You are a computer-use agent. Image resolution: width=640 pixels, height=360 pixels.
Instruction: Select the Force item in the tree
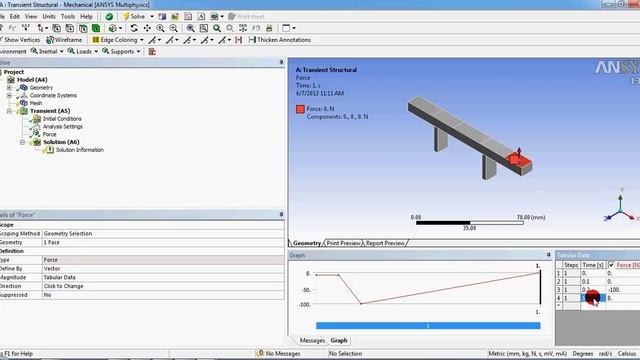(49, 134)
